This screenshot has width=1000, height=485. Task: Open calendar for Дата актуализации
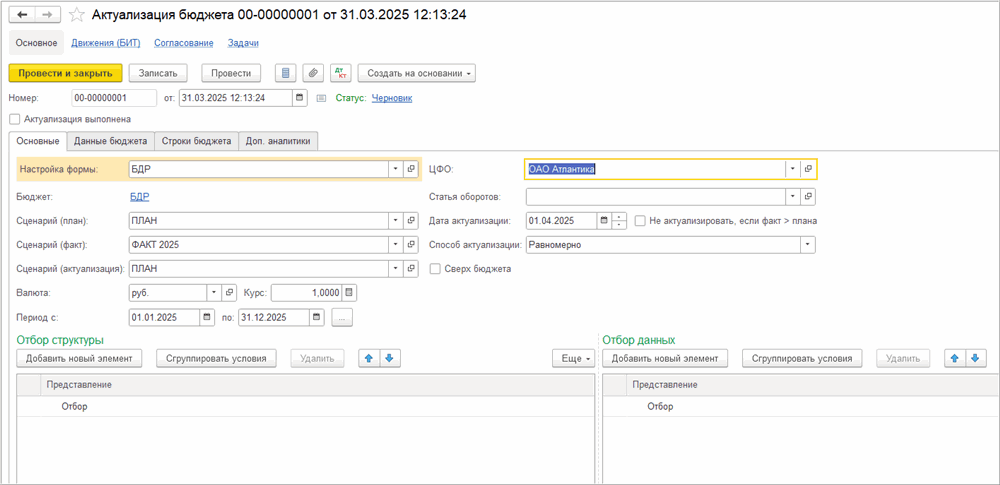click(604, 221)
